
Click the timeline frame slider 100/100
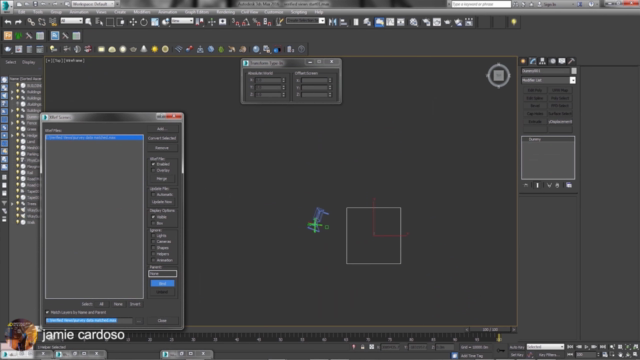[490, 329]
